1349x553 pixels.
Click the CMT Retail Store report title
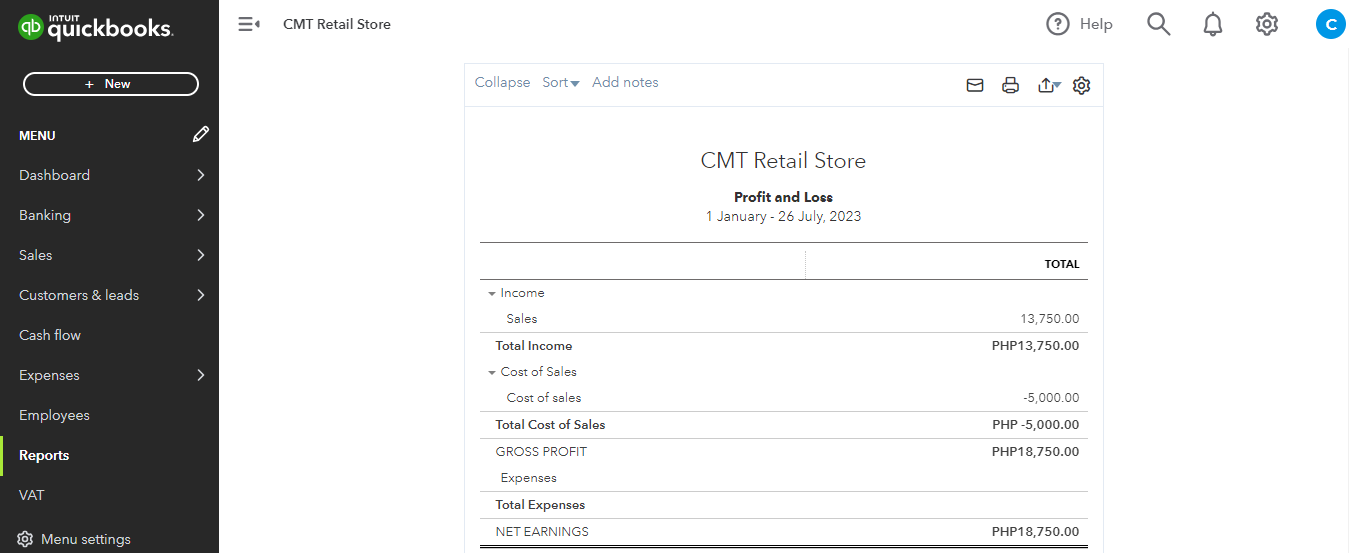[x=783, y=161]
